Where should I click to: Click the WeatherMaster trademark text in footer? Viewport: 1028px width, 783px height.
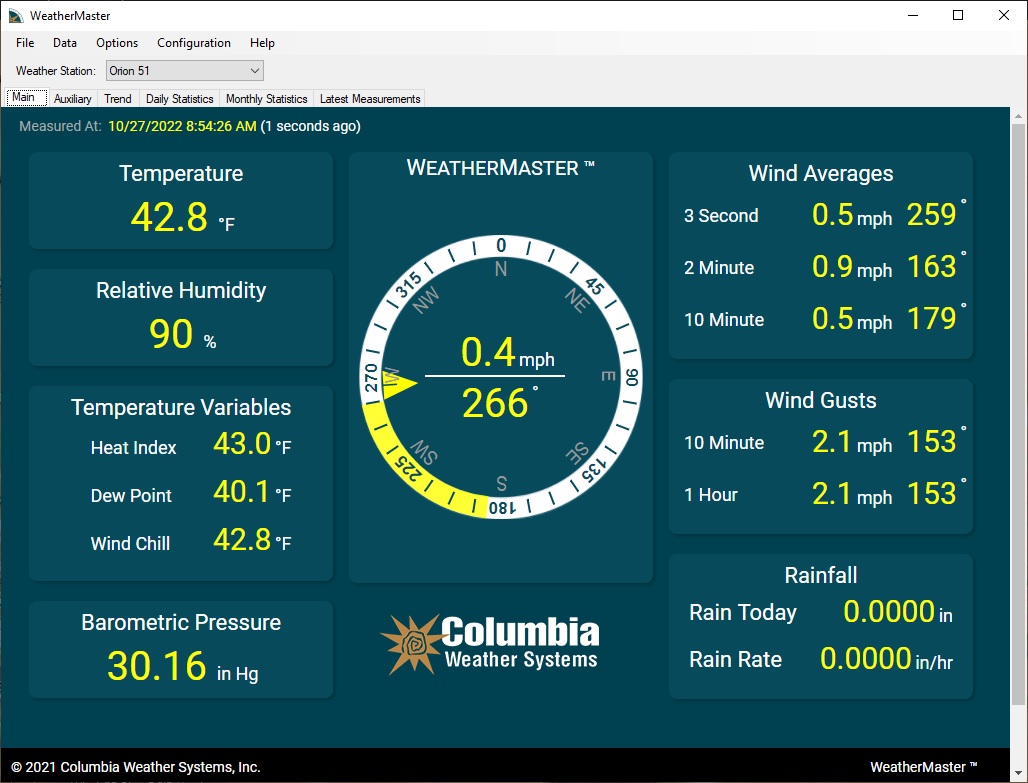(923, 767)
